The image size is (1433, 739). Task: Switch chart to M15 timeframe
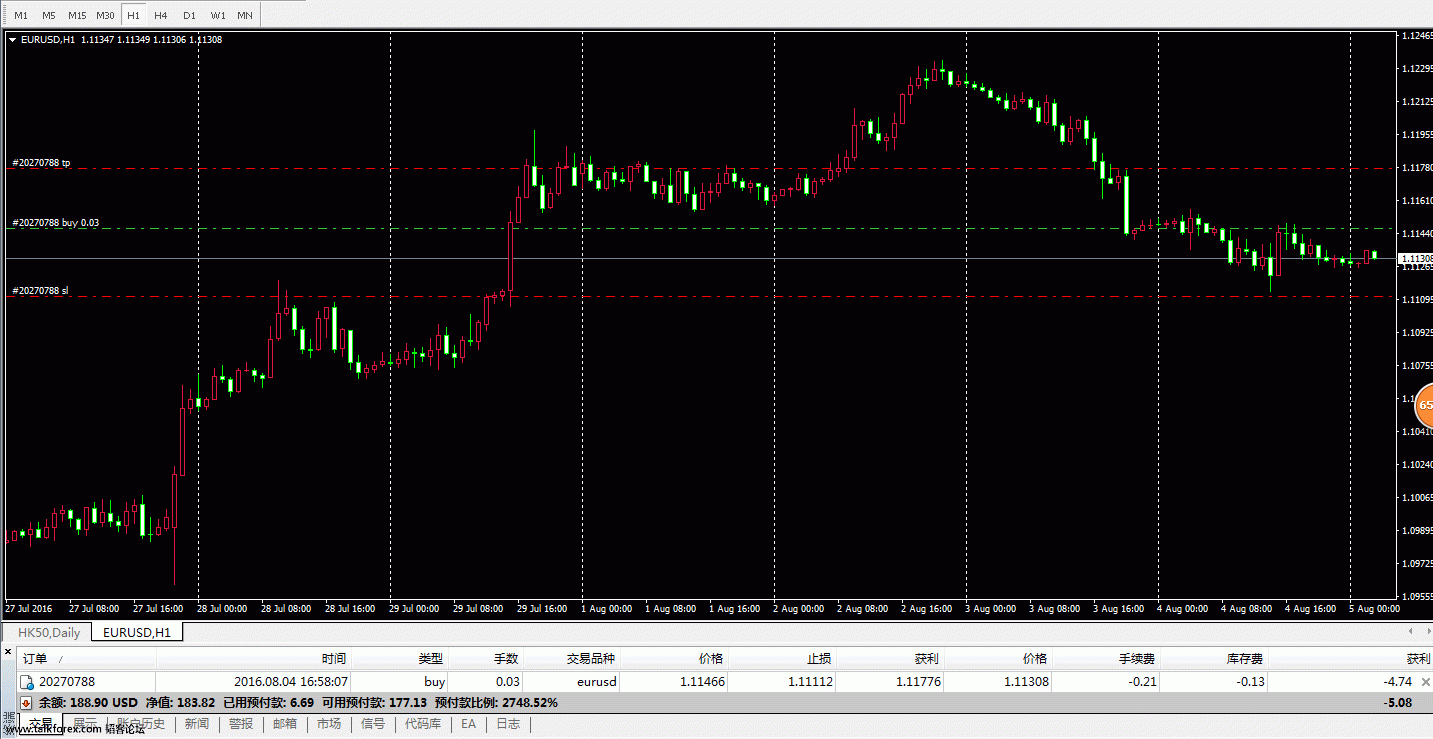click(77, 15)
